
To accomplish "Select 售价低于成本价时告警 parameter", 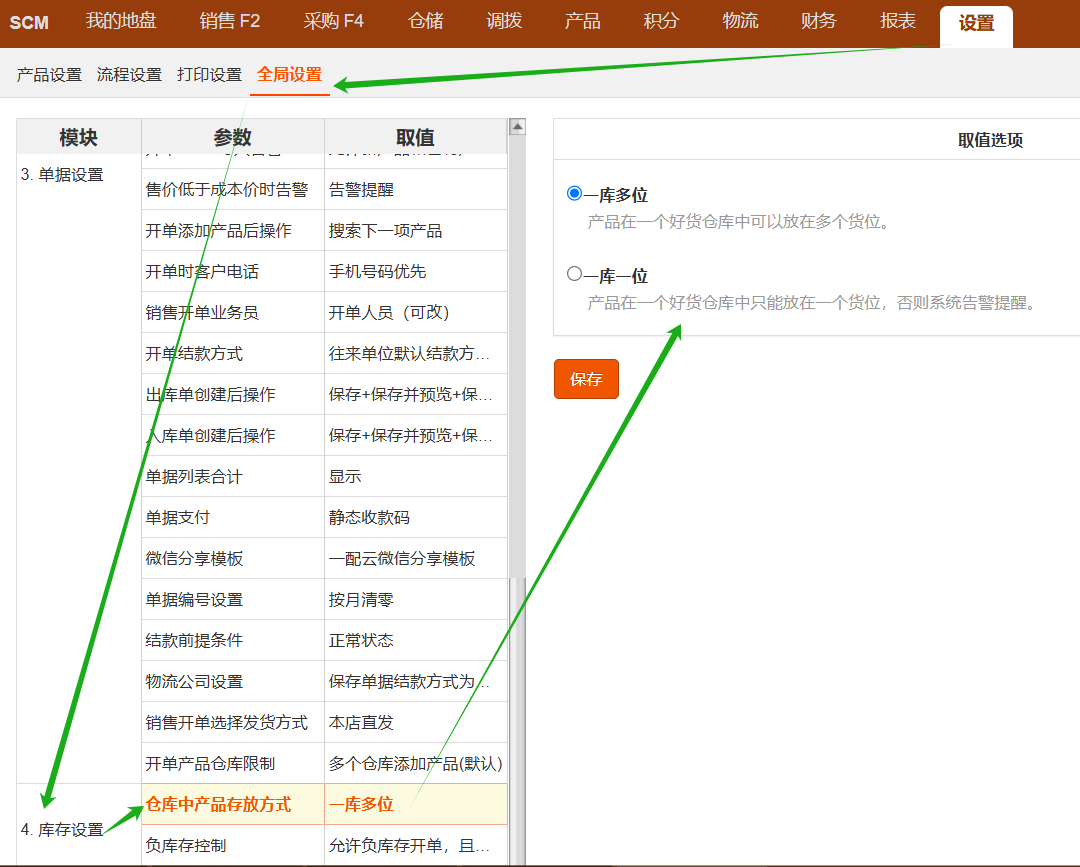I will (226, 189).
